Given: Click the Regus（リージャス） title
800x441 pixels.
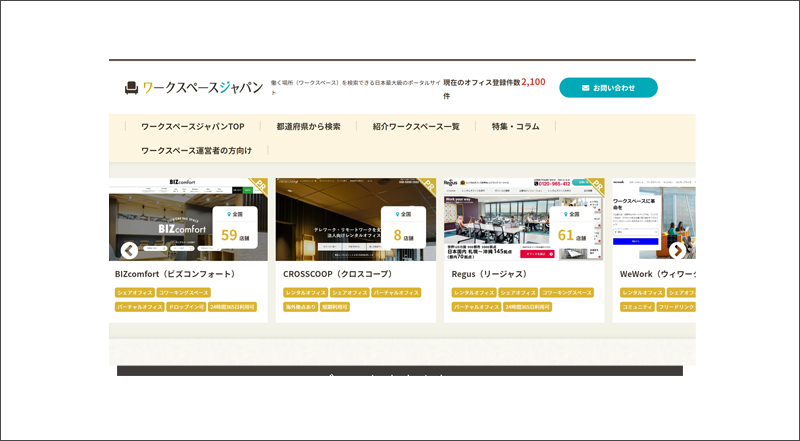Looking at the screenshot, I should point(491,274).
